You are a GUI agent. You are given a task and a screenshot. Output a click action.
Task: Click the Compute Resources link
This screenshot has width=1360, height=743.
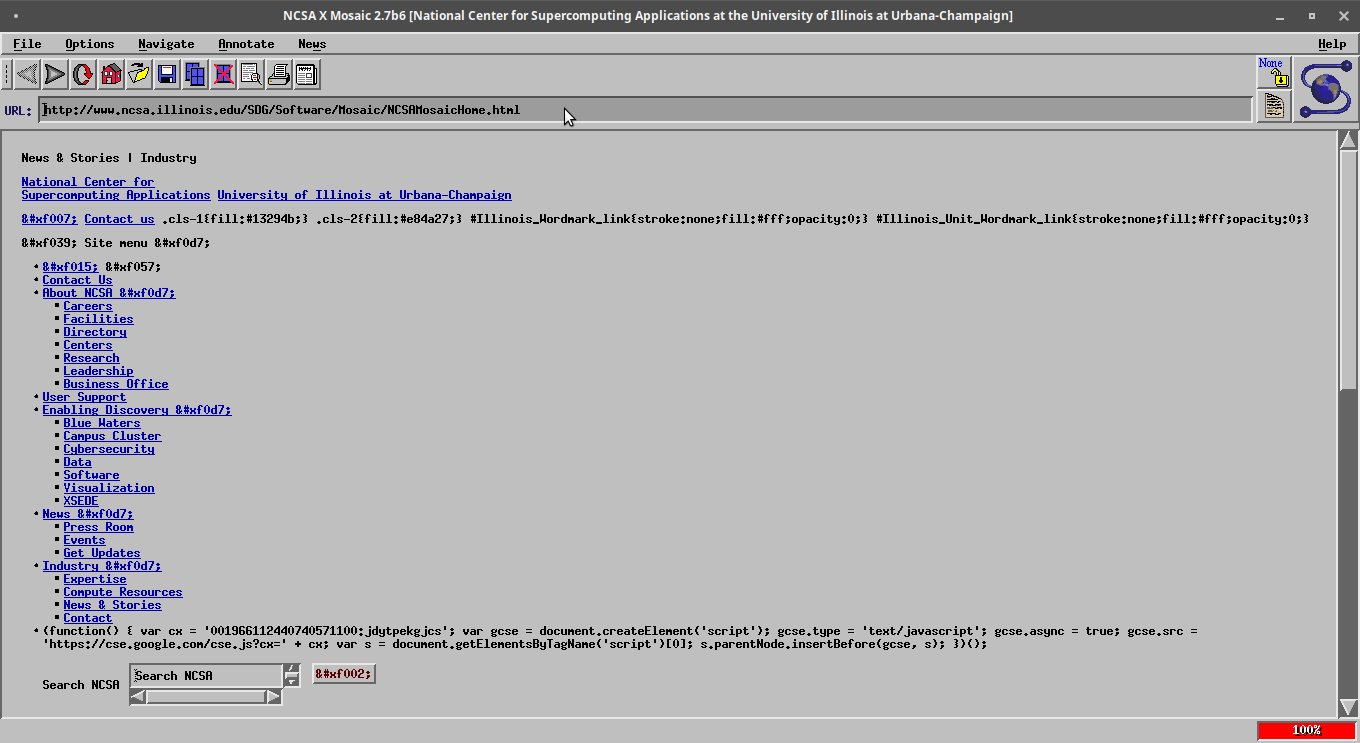click(x=123, y=592)
